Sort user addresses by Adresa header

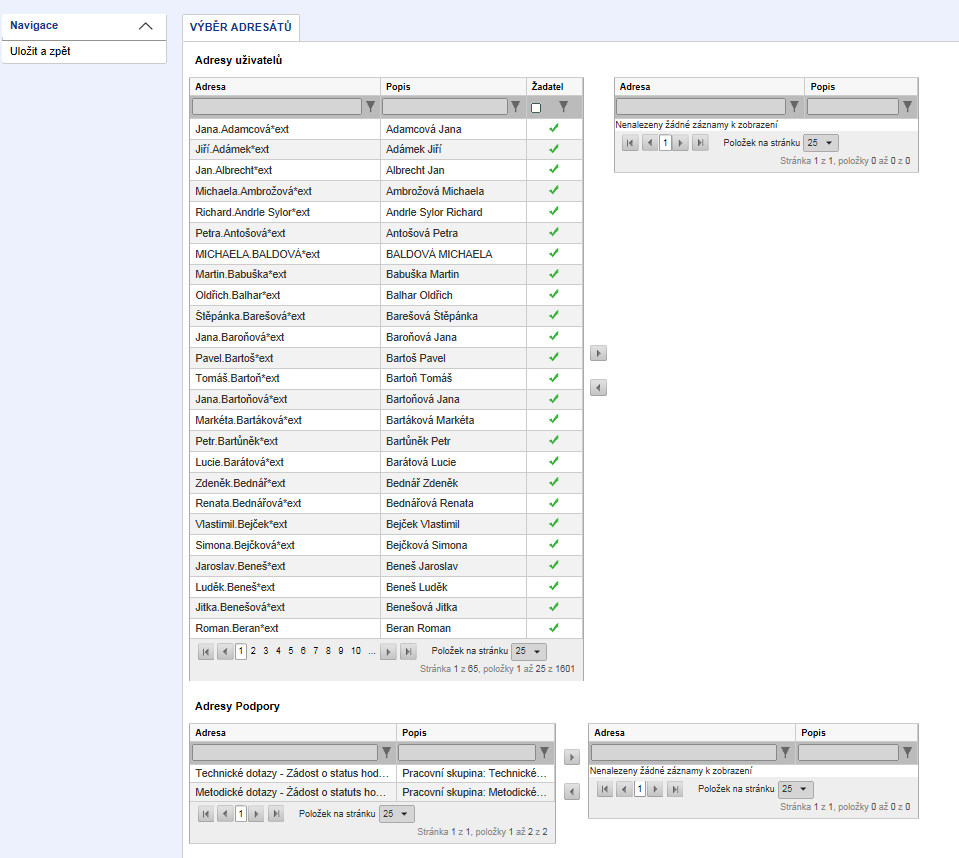click(210, 87)
